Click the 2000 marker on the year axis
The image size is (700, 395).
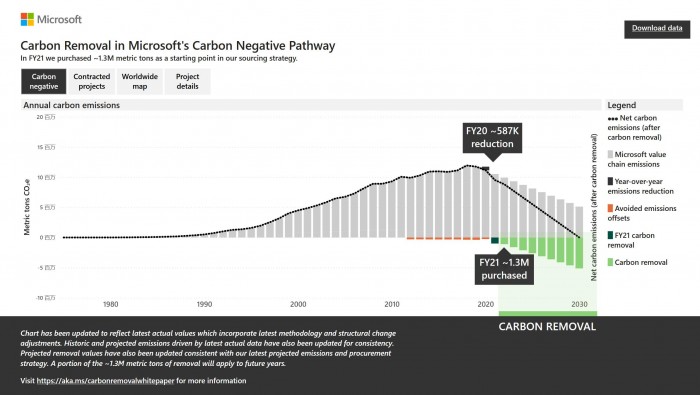coord(298,304)
